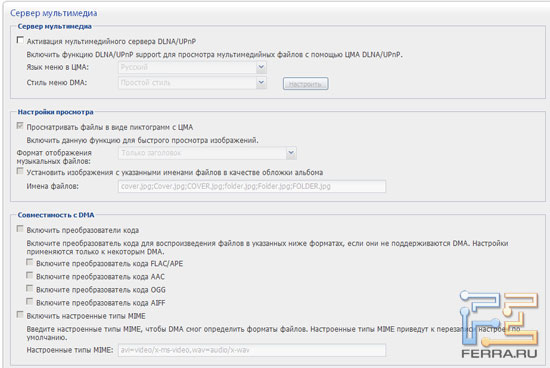Enable the custom MIME types checkbox
The width and height of the screenshot is (550, 368).
point(20,315)
